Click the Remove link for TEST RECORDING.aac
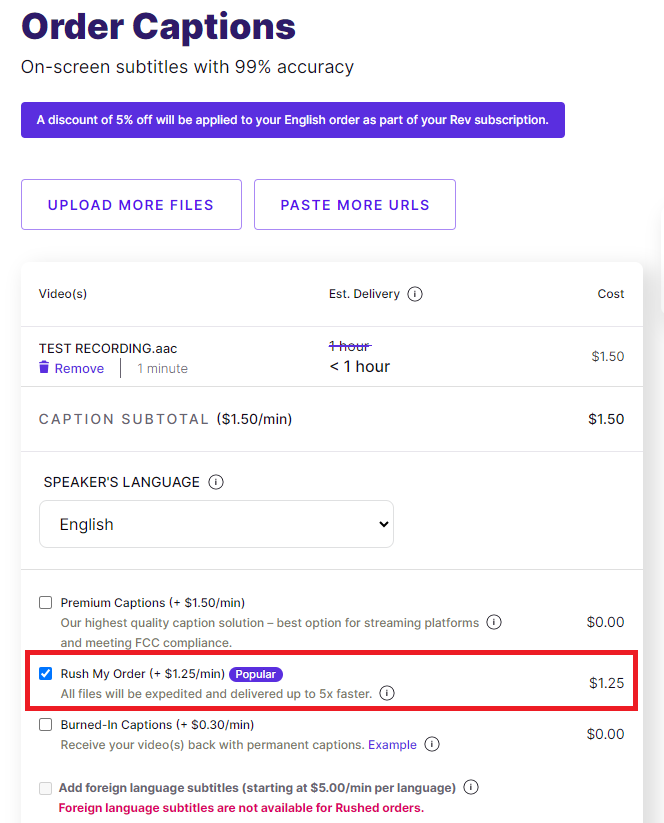Viewport: 664px width, 823px height. pos(79,368)
